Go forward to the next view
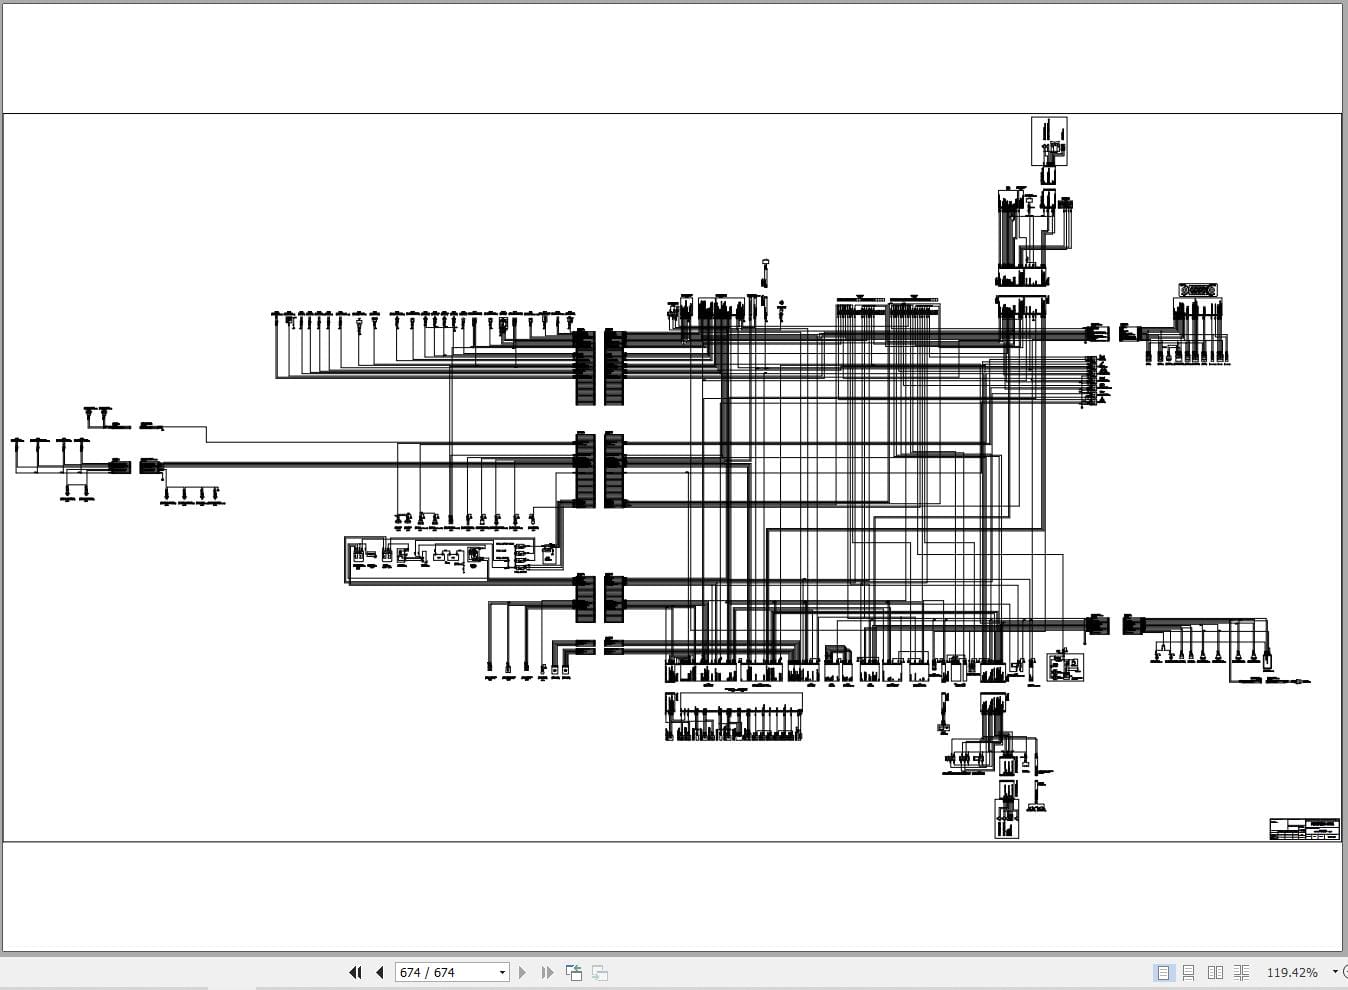Viewport: 1348px width, 990px height. pos(598,972)
